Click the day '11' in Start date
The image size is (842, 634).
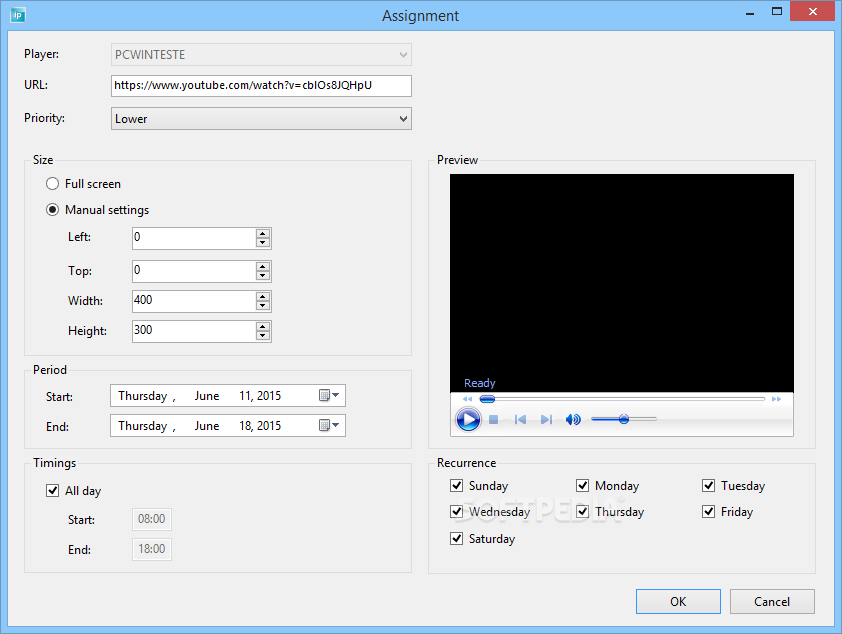tap(245, 396)
